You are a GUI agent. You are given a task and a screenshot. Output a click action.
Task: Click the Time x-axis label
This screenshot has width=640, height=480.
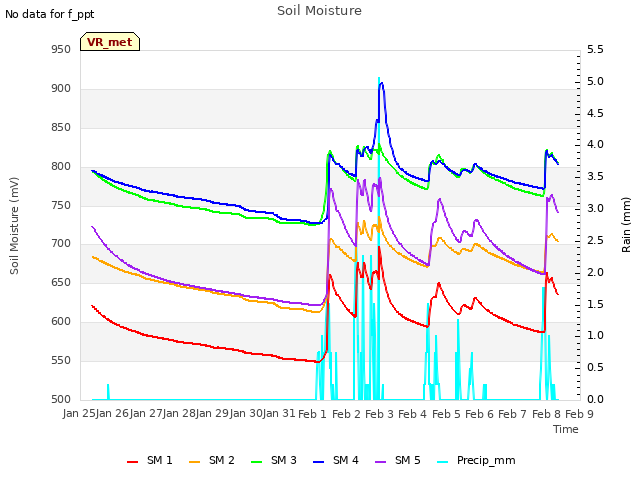566,429
